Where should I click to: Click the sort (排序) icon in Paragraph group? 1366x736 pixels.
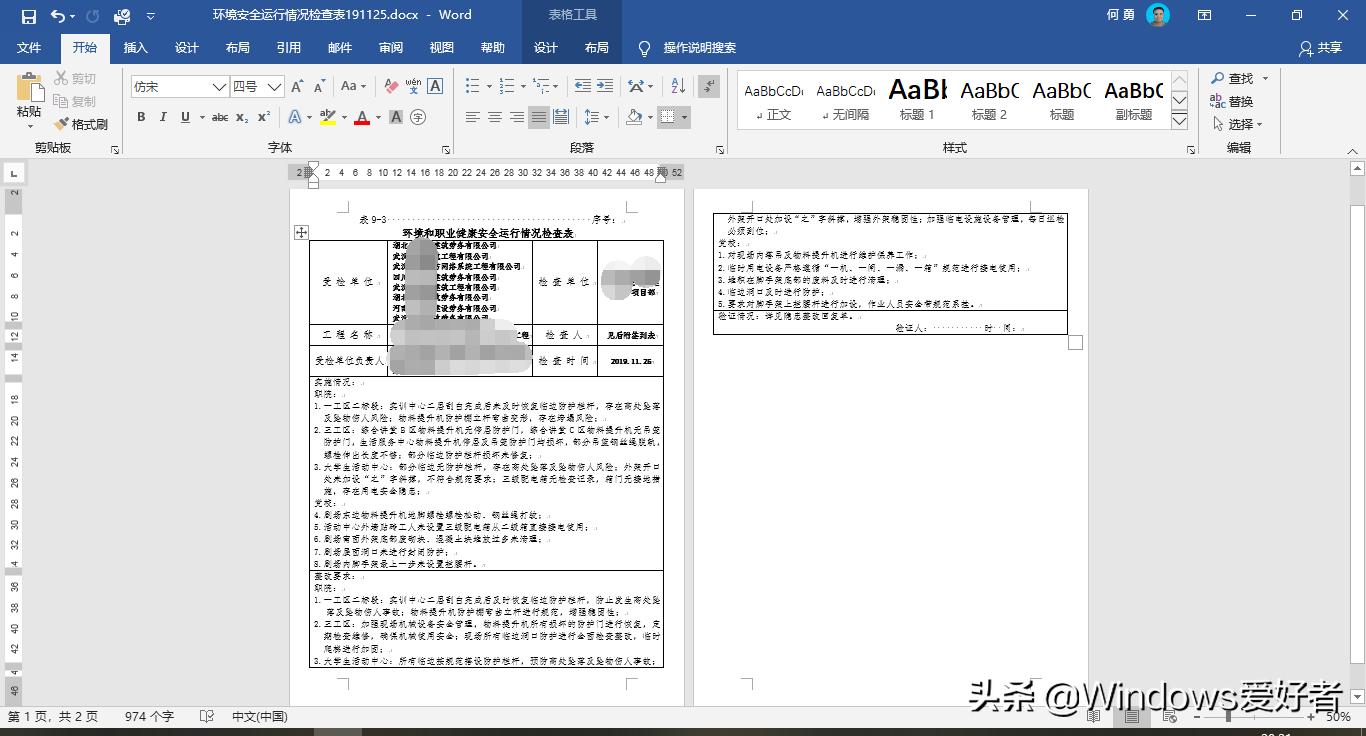click(x=677, y=87)
